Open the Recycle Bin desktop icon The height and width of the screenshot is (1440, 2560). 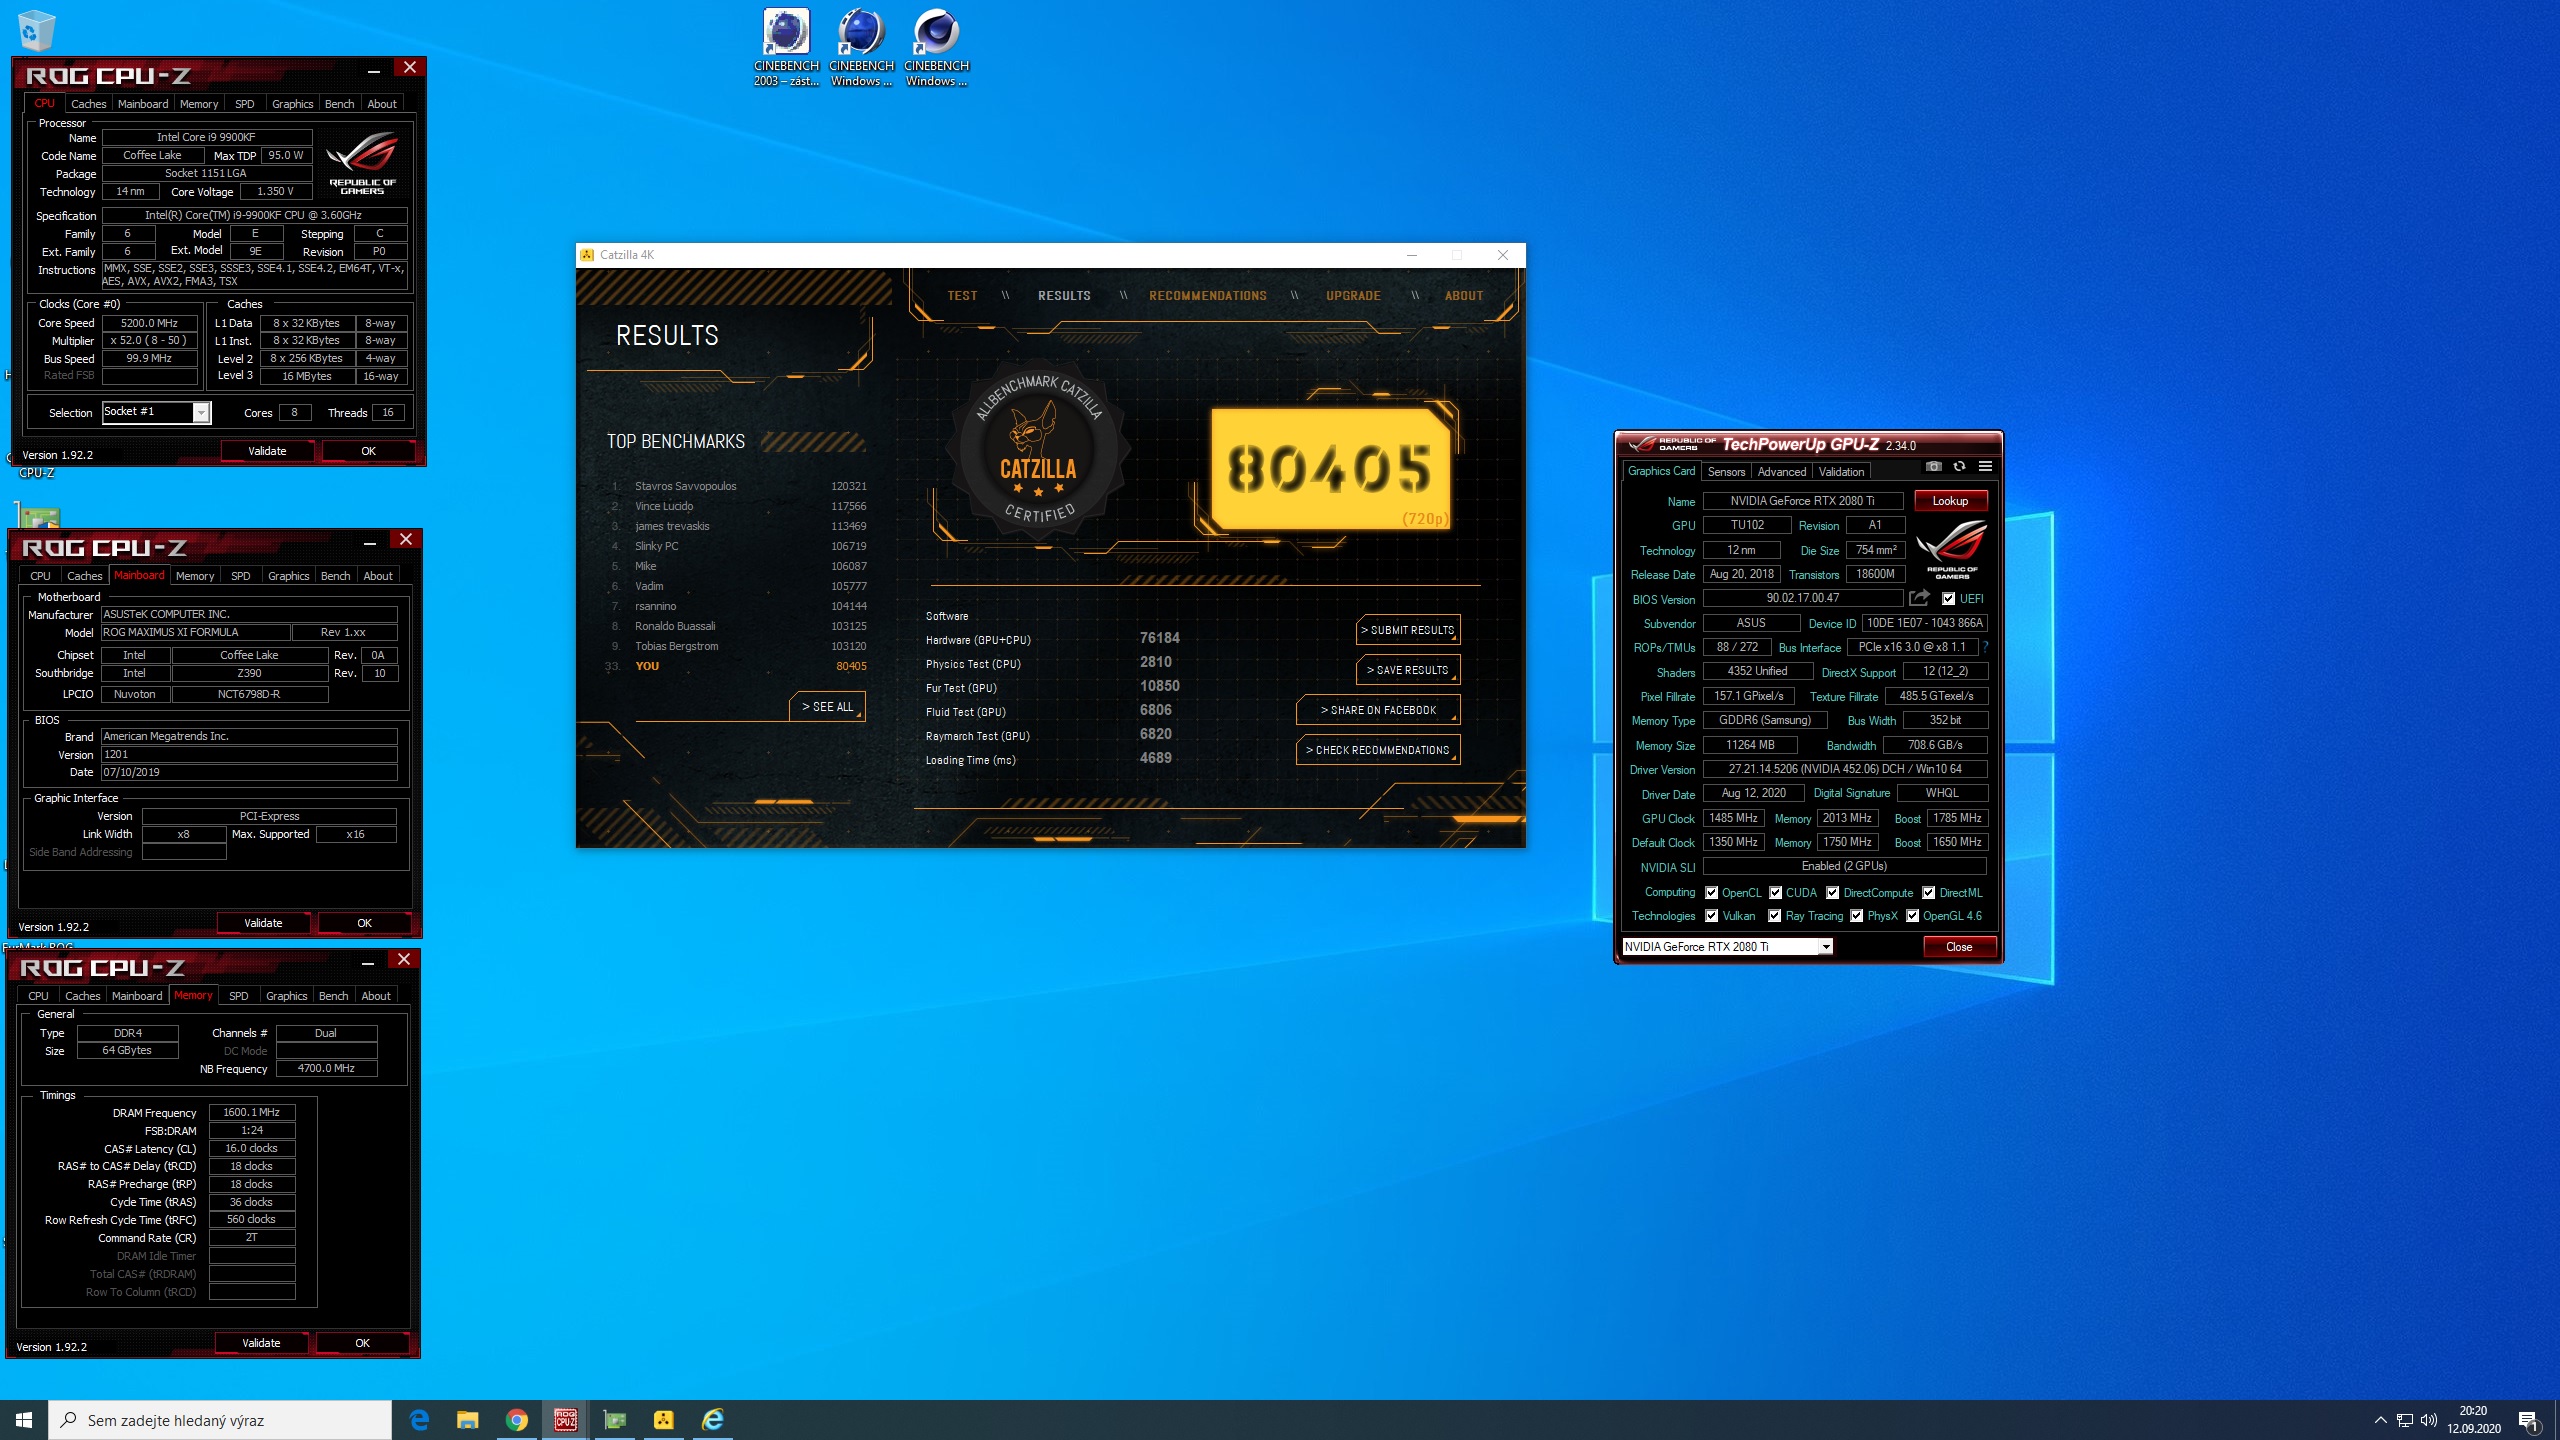(x=36, y=30)
